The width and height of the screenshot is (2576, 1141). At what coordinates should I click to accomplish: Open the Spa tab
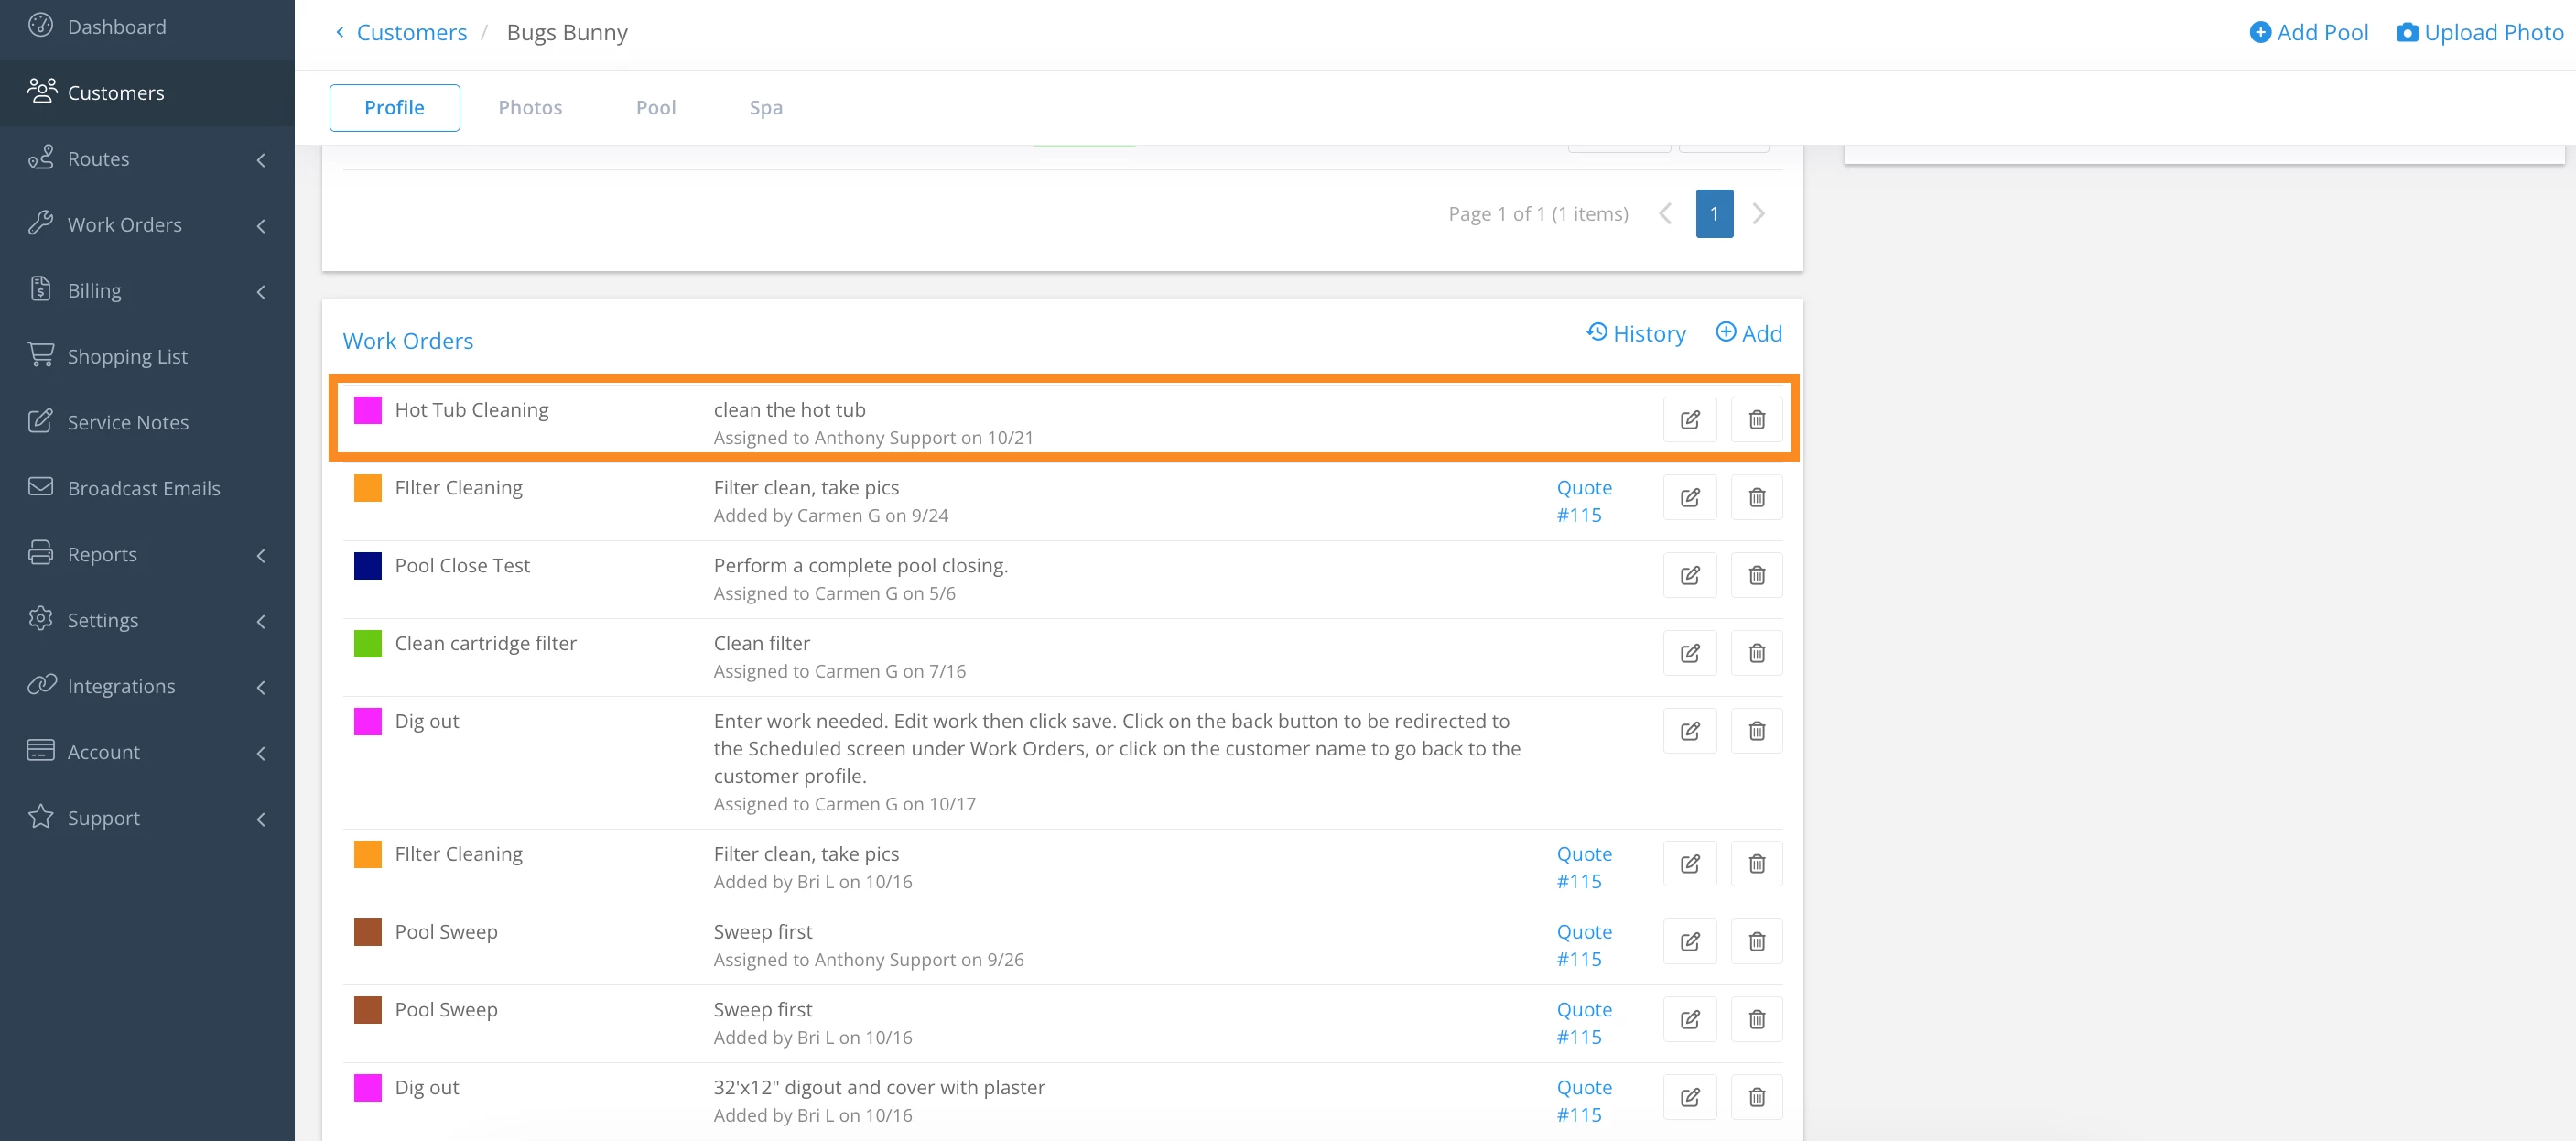pyautogui.click(x=765, y=108)
